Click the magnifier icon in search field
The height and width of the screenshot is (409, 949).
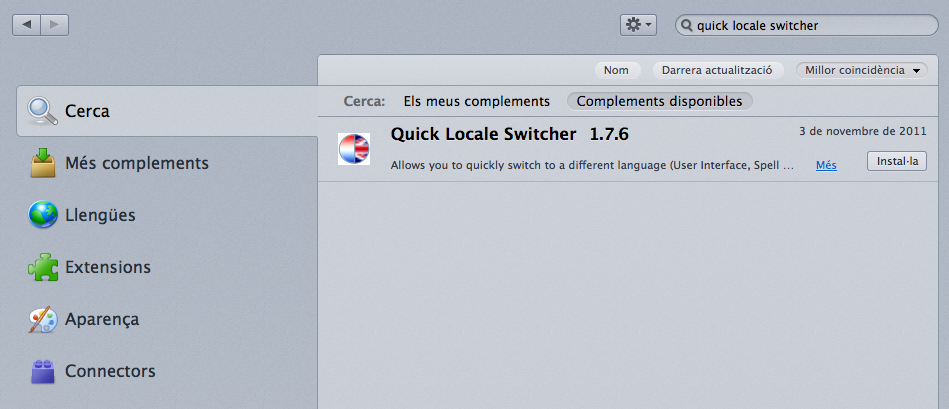pyautogui.click(x=687, y=25)
